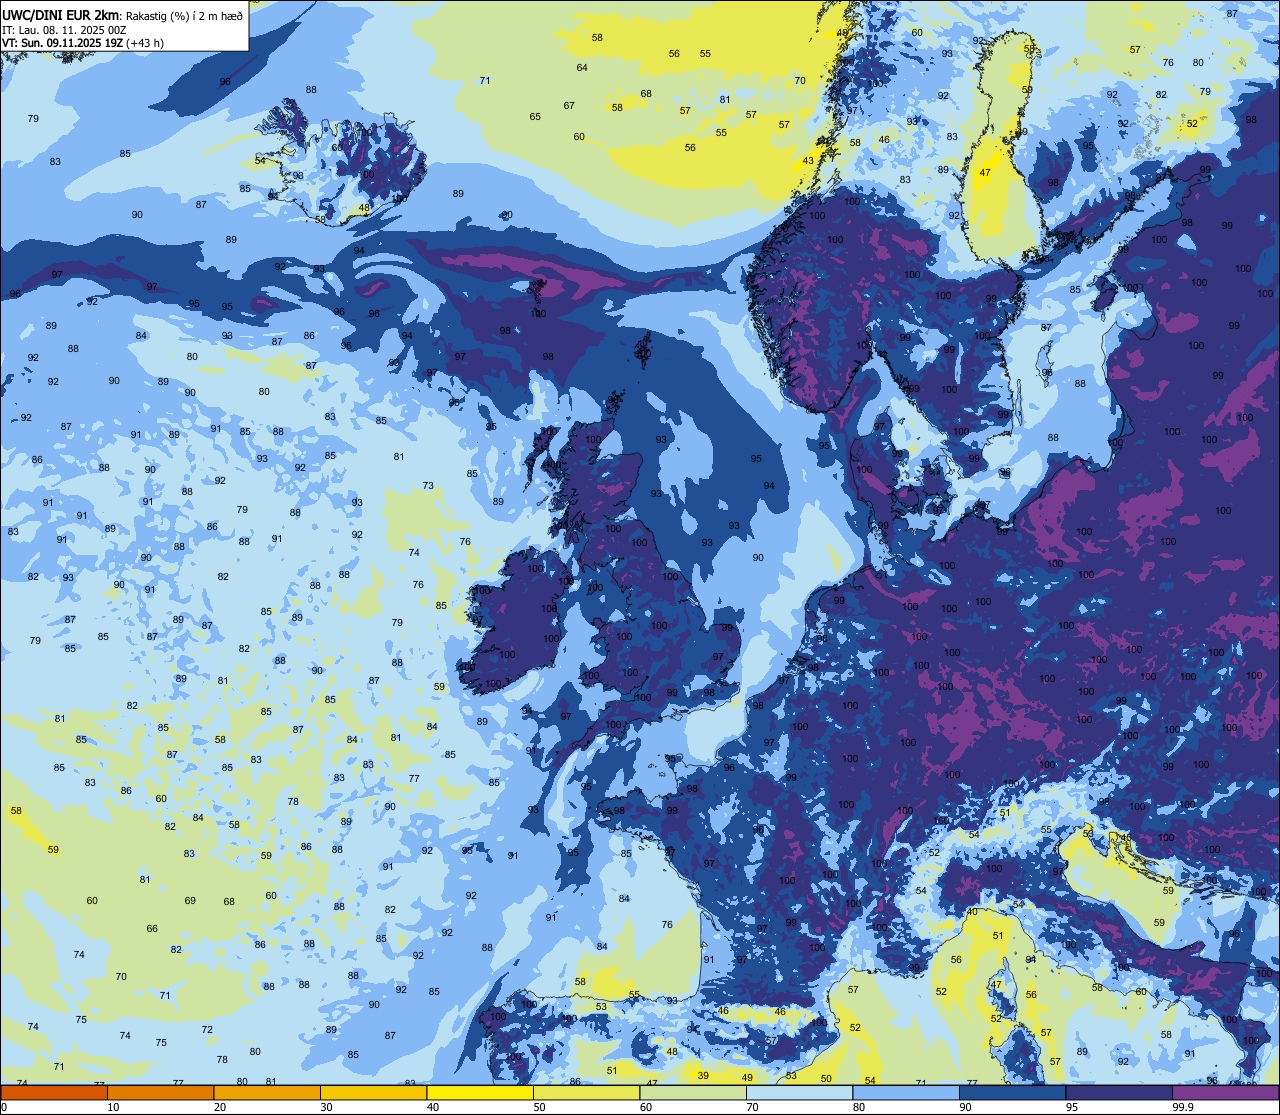Click the 0–10 dark orange legend swatch
Viewport: 1280px width, 1115px height.
pyautogui.click(x=54, y=1093)
